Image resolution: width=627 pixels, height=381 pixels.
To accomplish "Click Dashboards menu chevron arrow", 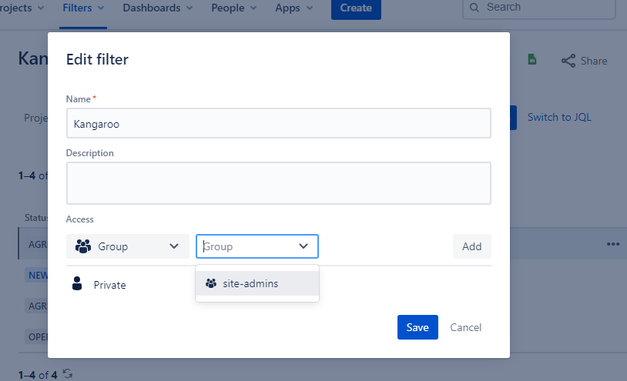I will [x=190, y=8].
